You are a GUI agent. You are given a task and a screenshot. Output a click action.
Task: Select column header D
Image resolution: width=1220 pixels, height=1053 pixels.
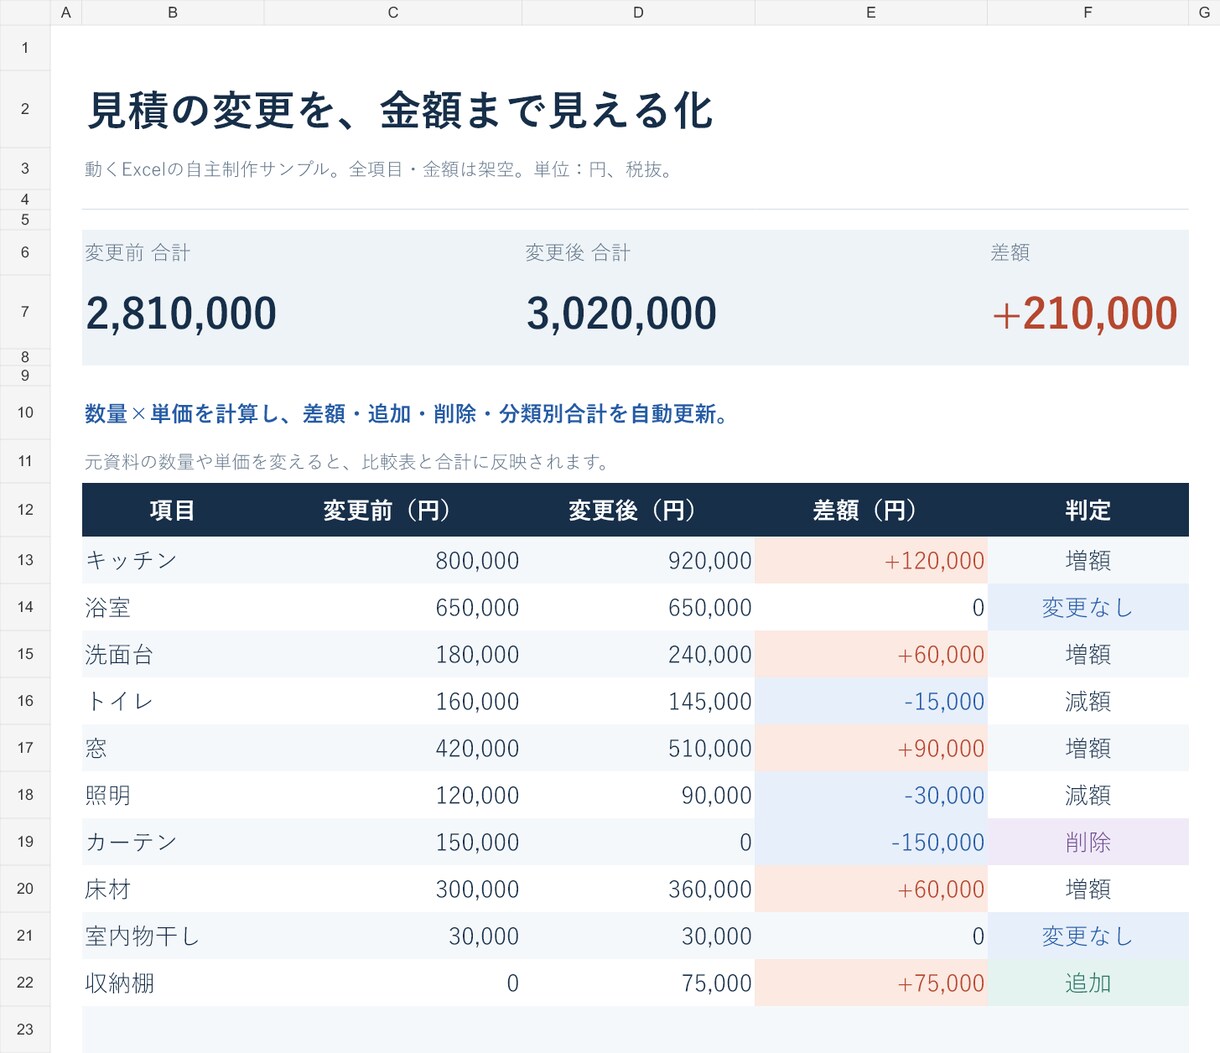(x=638, y=12)
